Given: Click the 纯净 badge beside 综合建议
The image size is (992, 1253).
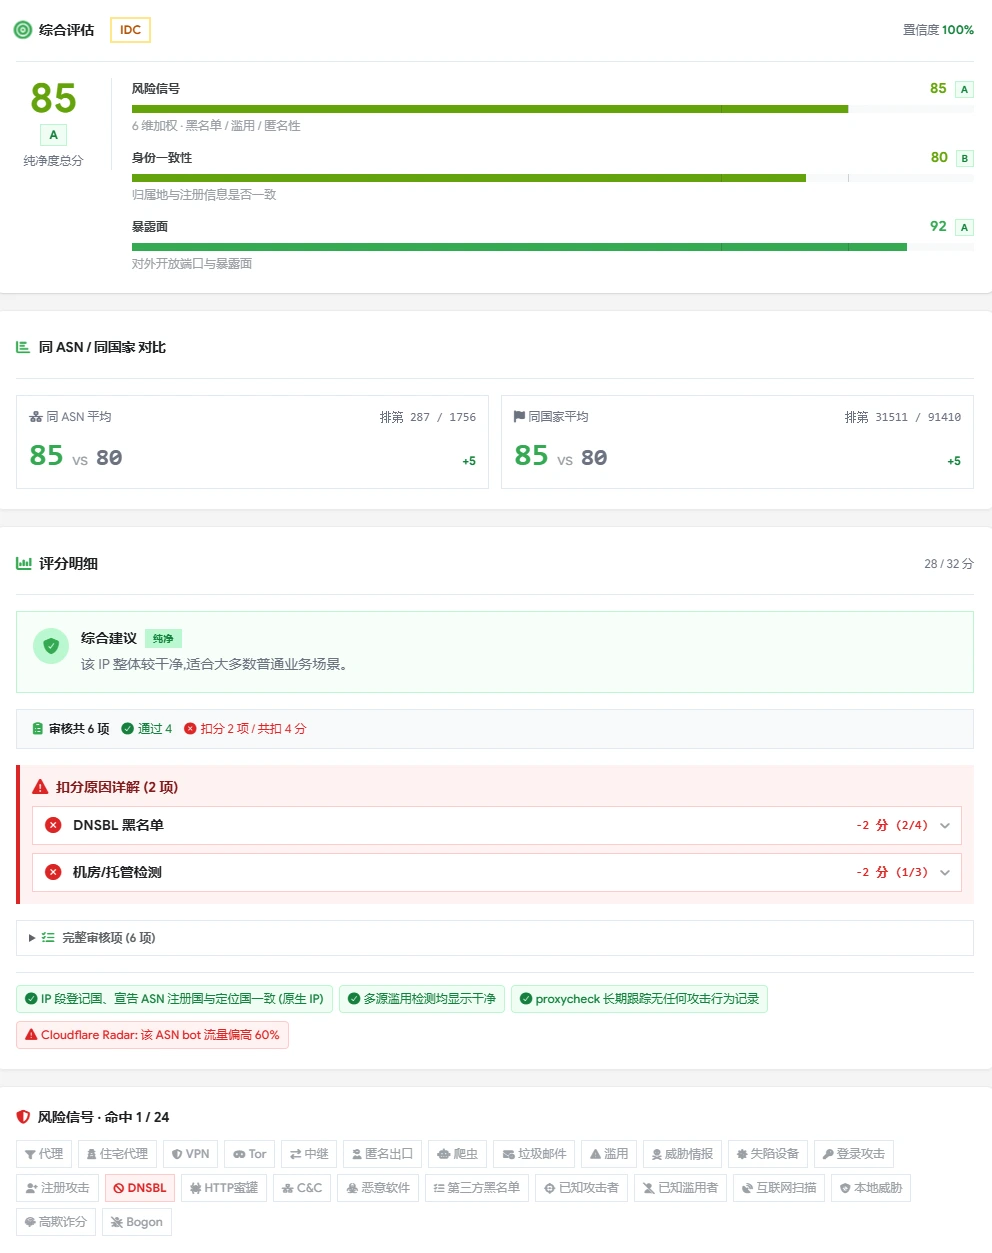Looking at the screenshot, I should 163,639.
